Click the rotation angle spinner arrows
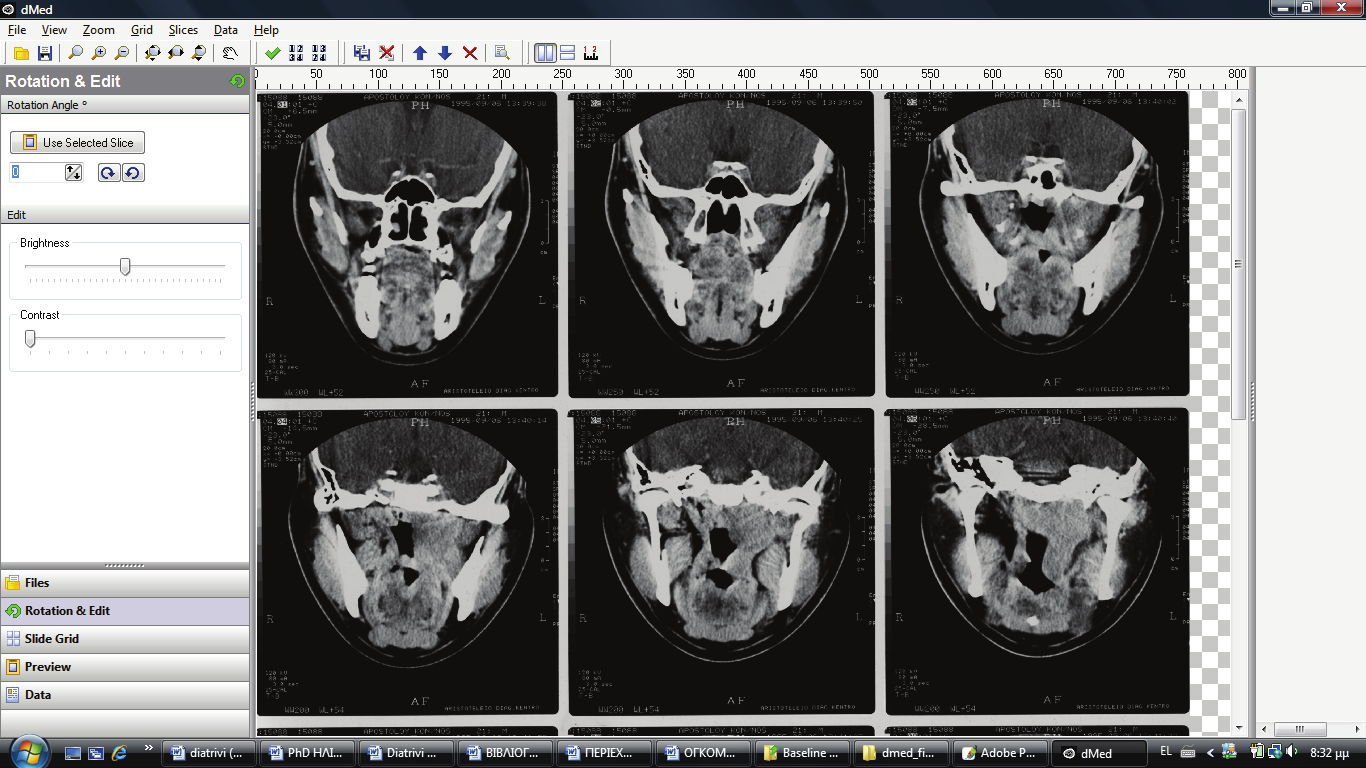Image resolution: width=1366 pixels, height=768 pixels. tap(73, 173)
